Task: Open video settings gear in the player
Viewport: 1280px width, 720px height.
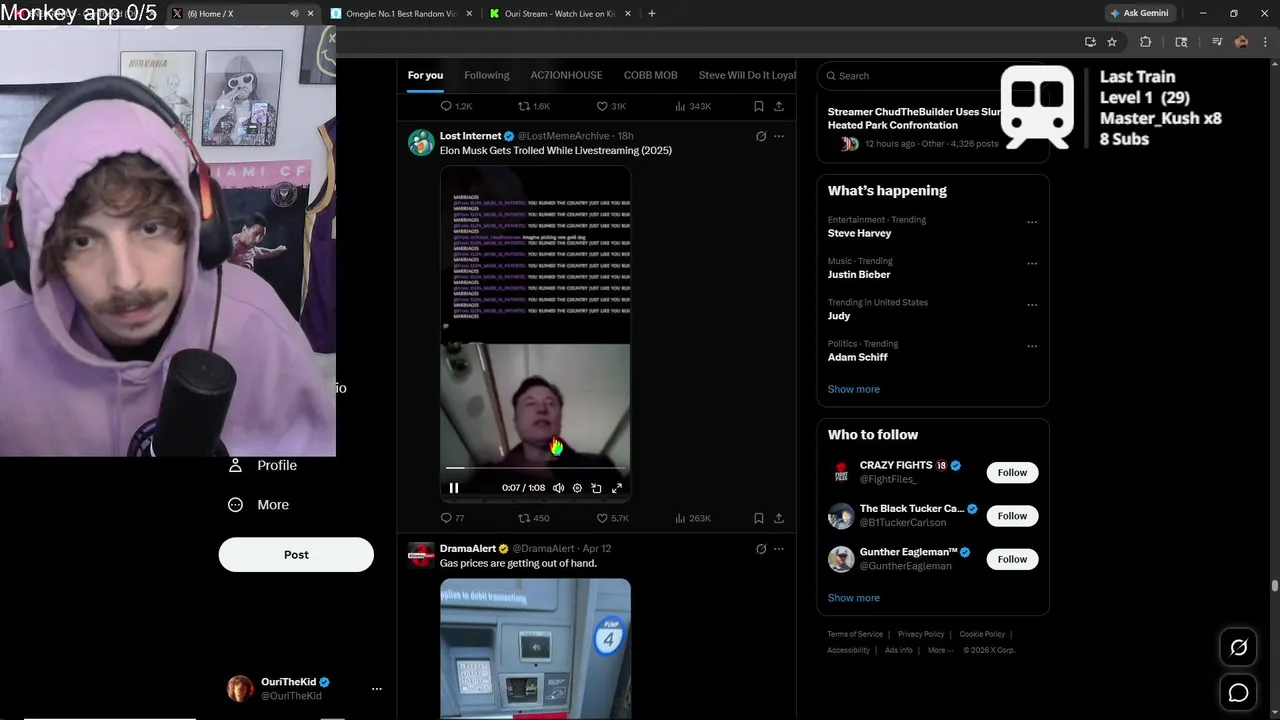Action: (x=577, y=488)
